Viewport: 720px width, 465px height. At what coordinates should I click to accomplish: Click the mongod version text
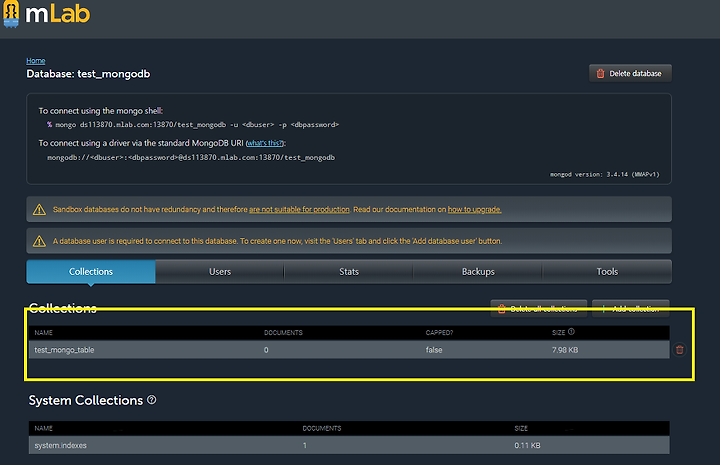(x=605, y=174)
